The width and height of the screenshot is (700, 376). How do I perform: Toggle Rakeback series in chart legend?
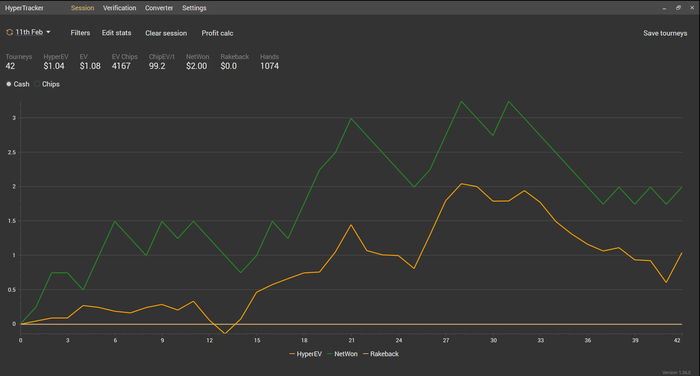381,354
